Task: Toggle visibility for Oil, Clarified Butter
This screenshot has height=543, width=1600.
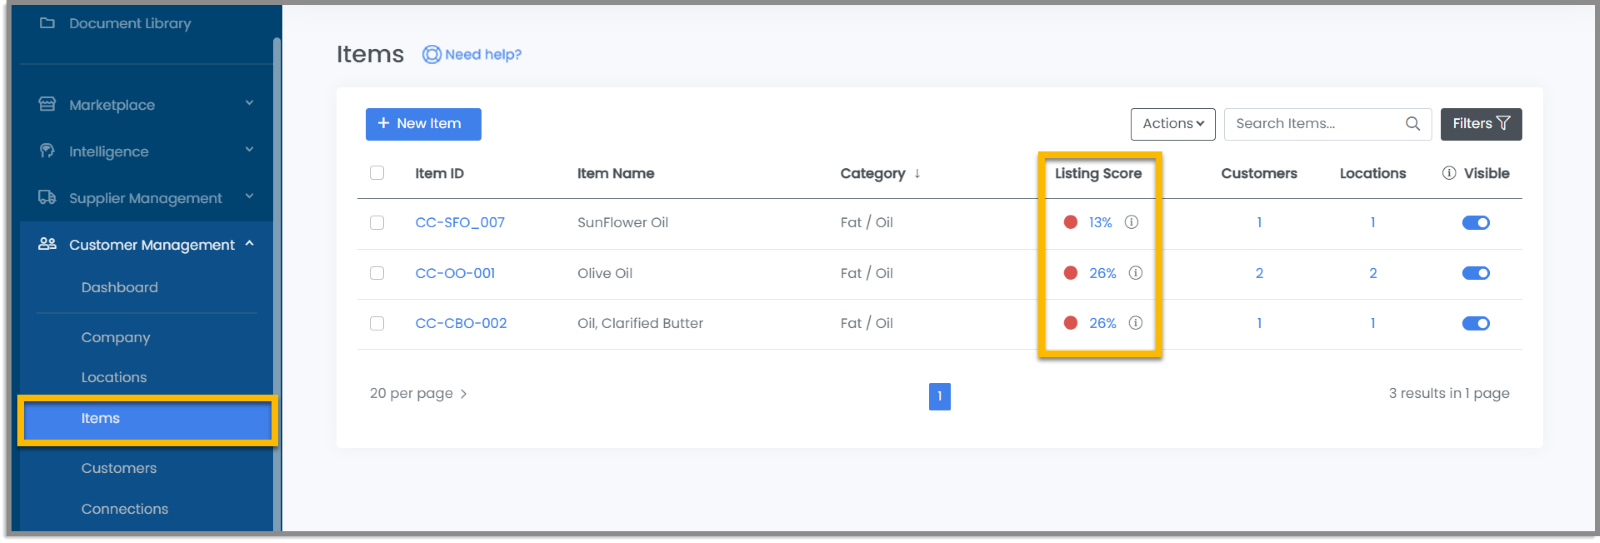Action: click(x=1475, y=323)
